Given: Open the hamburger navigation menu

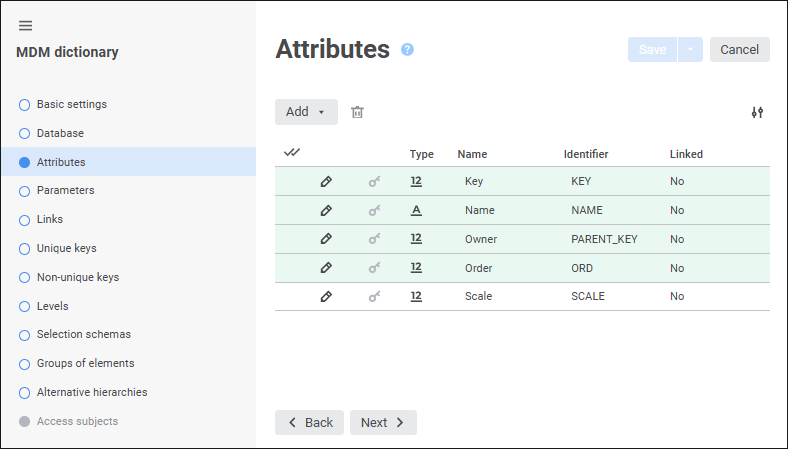Looking at the screenshot, I should tap(26, 26).
